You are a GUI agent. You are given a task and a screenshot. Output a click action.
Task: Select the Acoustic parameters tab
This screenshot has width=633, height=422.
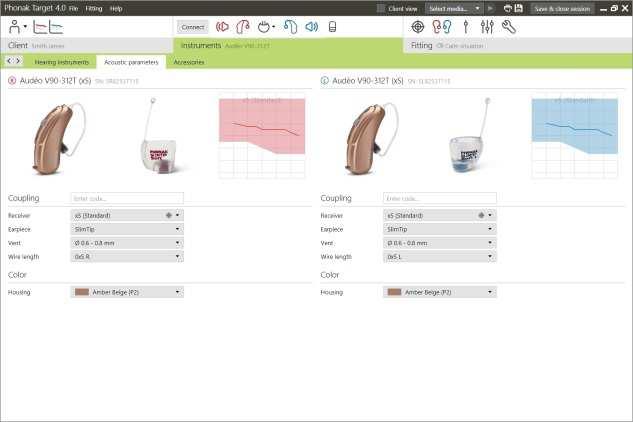coord(131,62)
